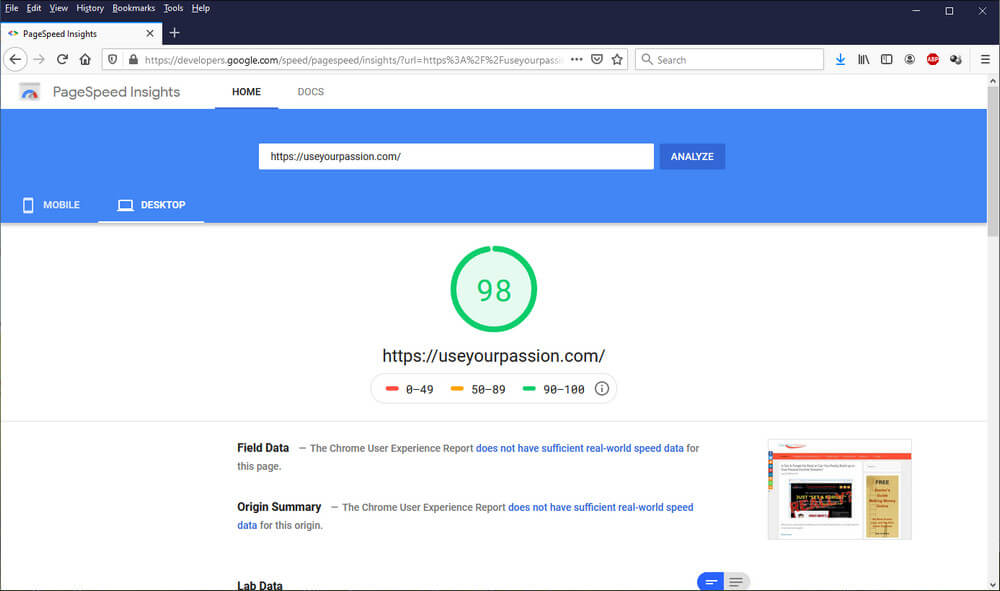Click the forward navigation arrow
Viewport: 1000px width, 591px height.
[x=39, y=59]
